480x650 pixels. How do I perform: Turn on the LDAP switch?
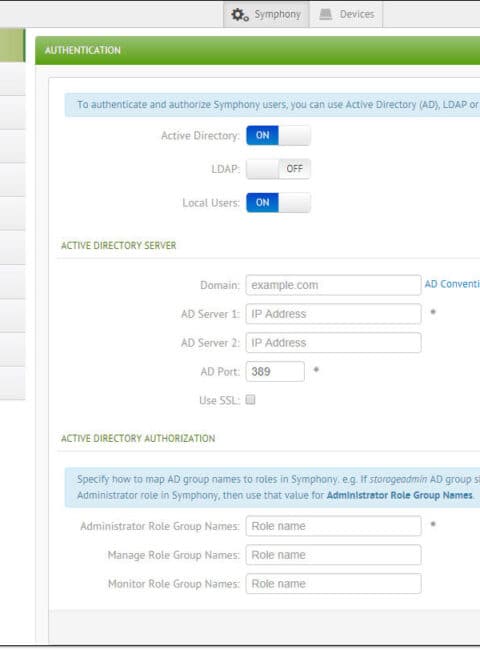pos(278,169)
